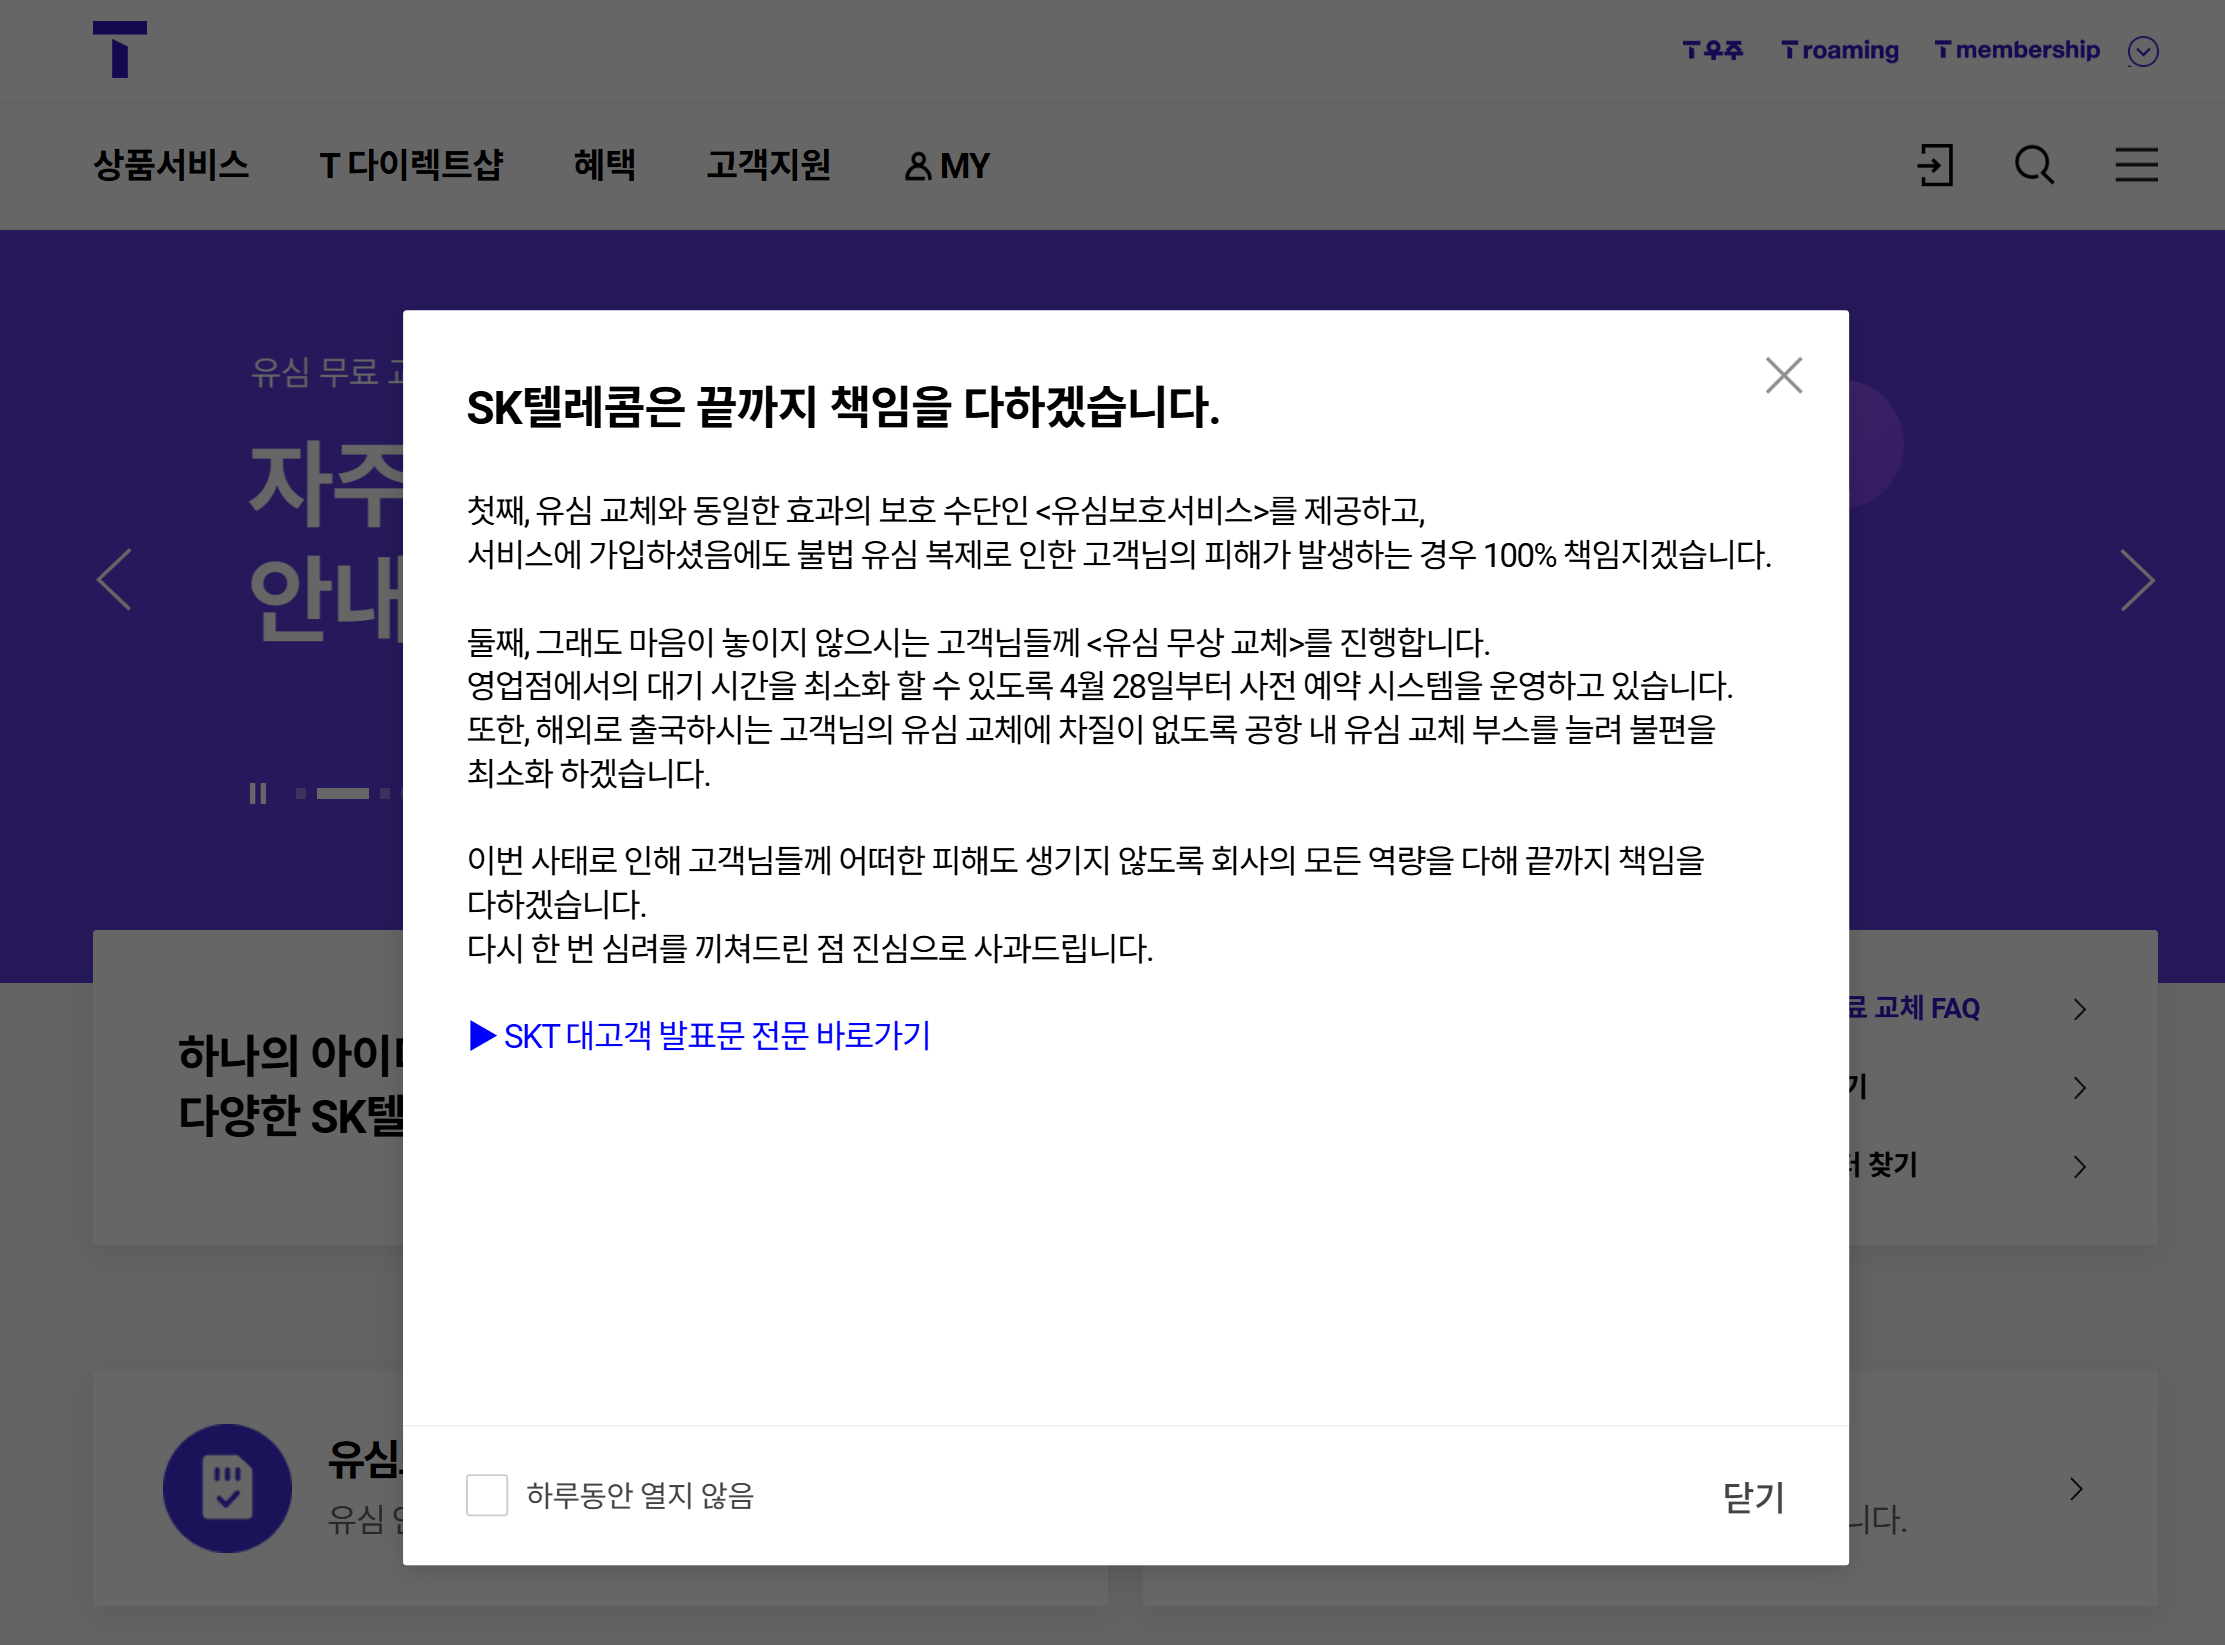Open the search magnifier icon
The height and width of the screenshot is (1645, 2225).
click(x=2034, y=165)
